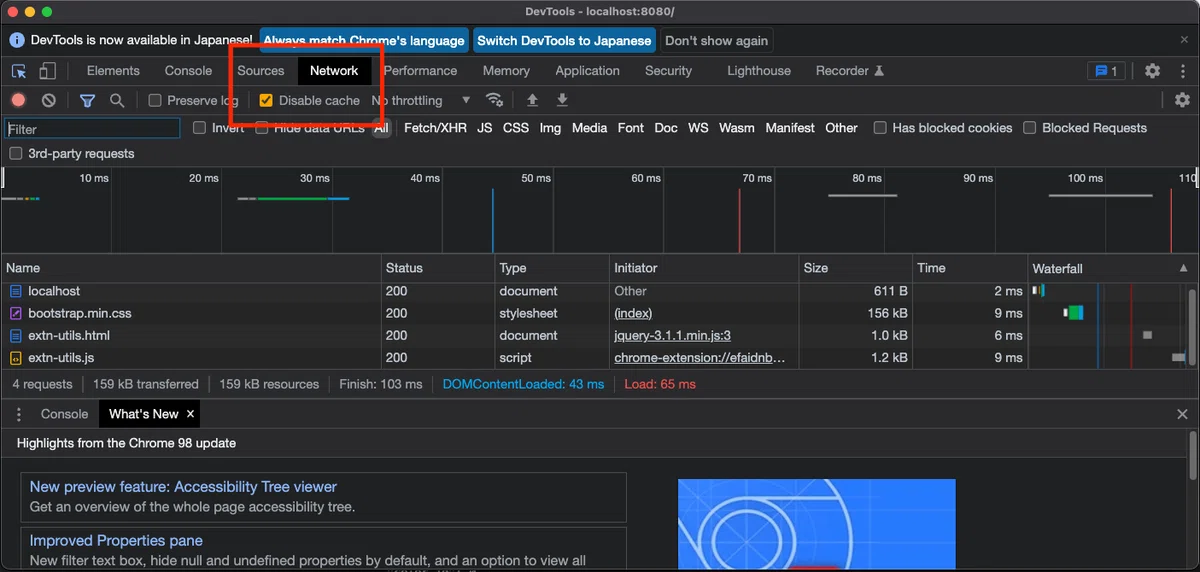The height and width of the screenshot is (572, 1200).
Task: Click the bootstrap.min.css stylesheet file icon
Action: click(x=16, y=313)
